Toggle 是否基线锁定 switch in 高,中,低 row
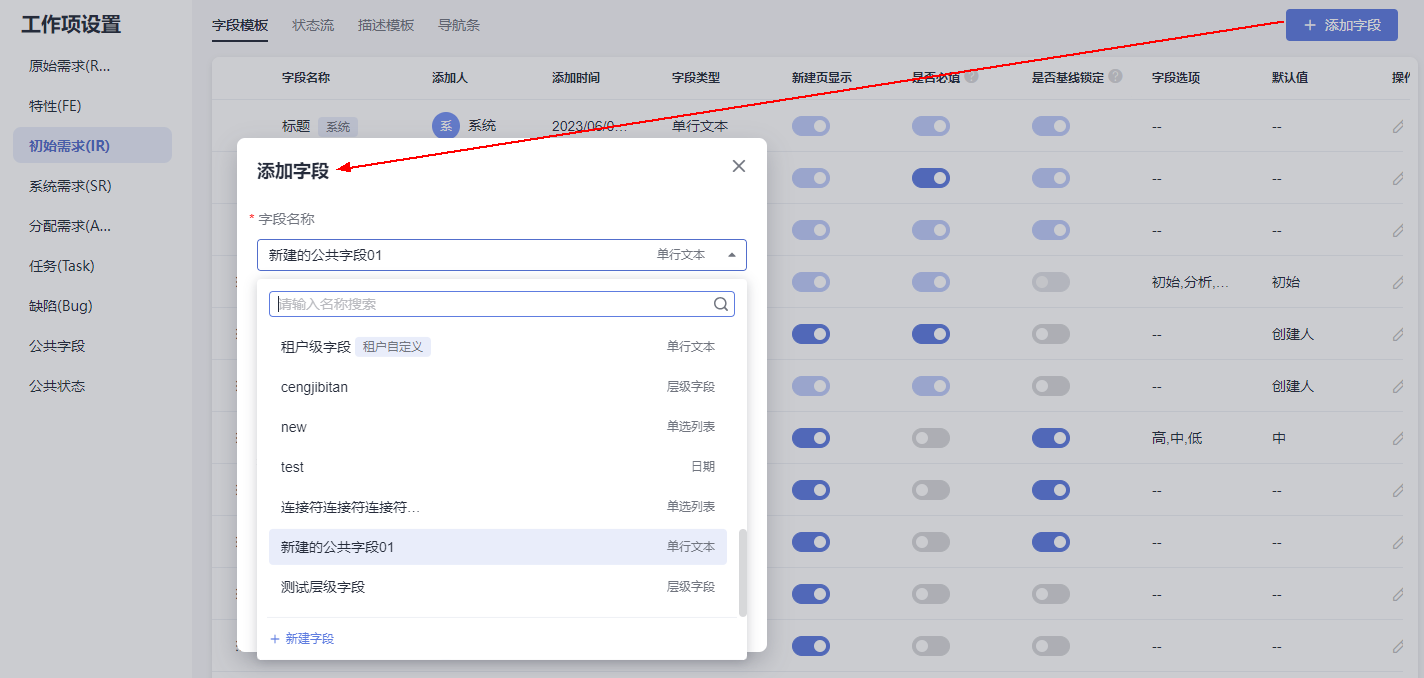 point(1051,438)
